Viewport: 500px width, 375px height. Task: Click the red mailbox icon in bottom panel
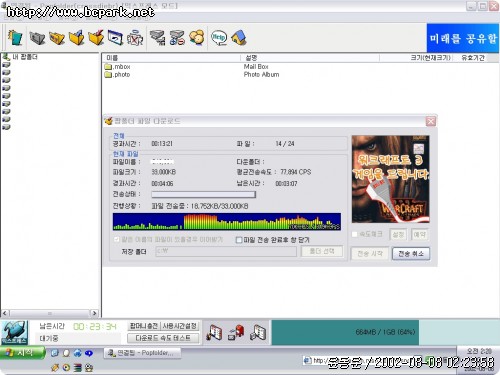coord(236,332)
